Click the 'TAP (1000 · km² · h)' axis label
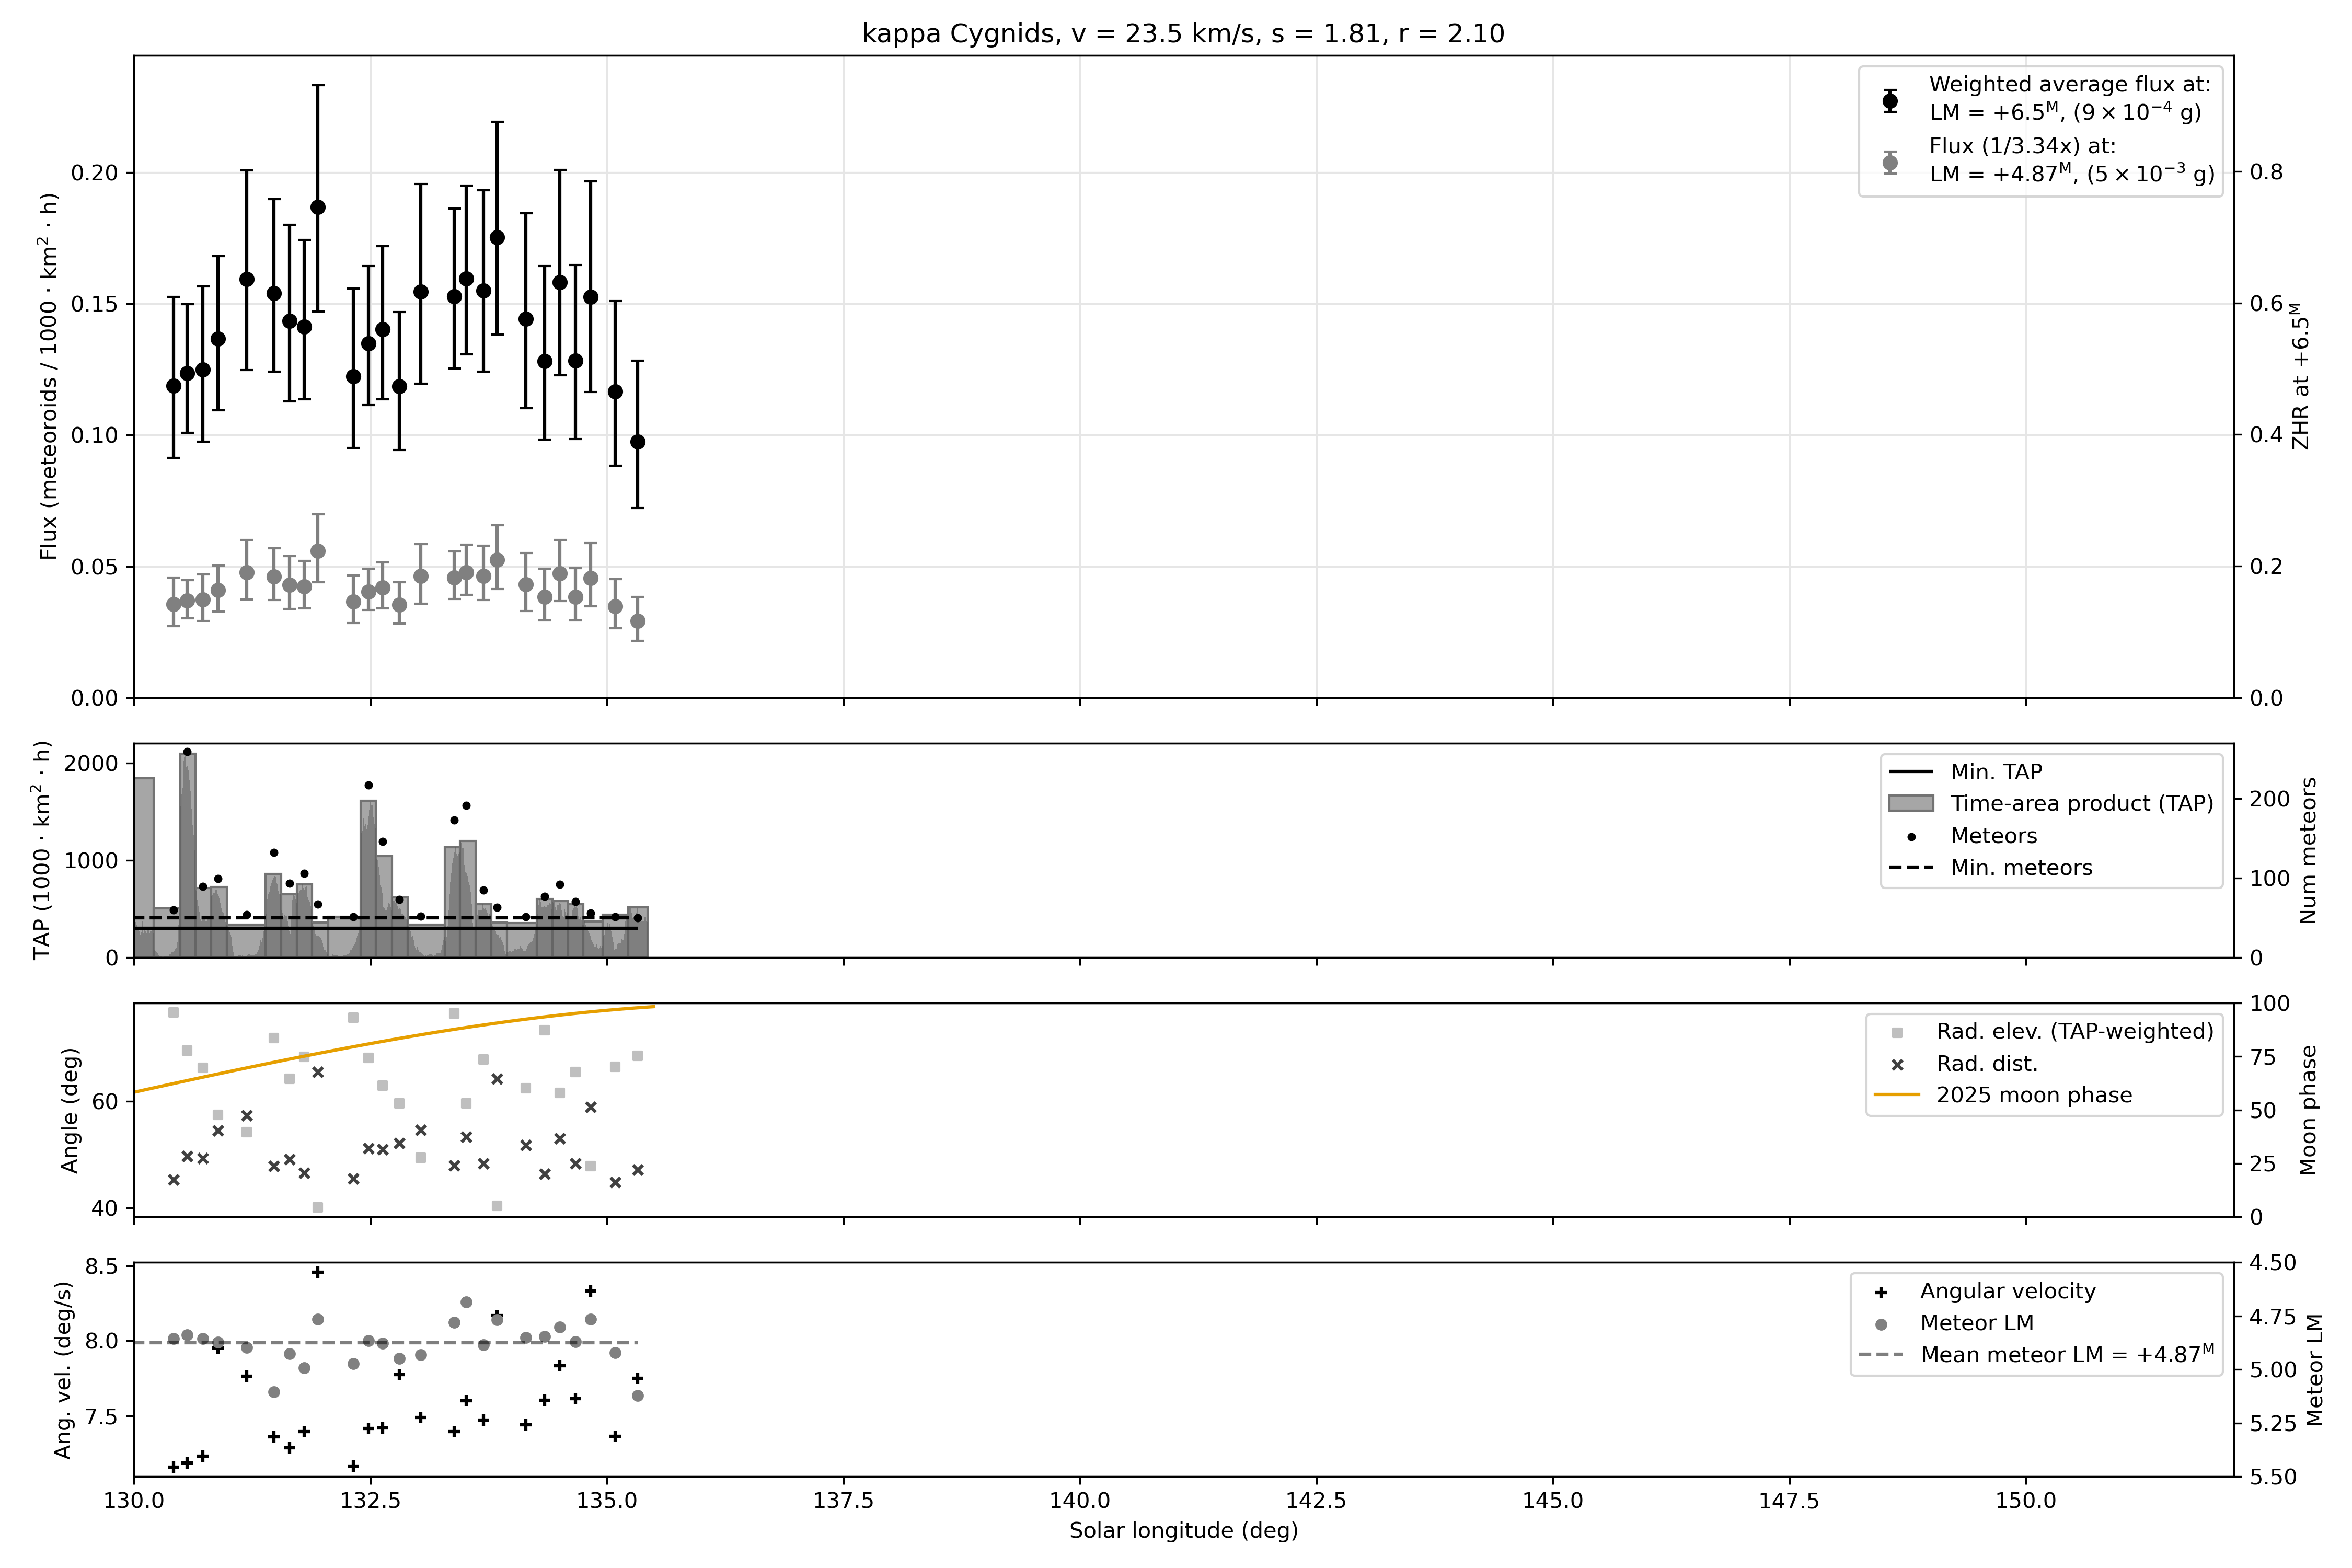 [x=42, y=850]
